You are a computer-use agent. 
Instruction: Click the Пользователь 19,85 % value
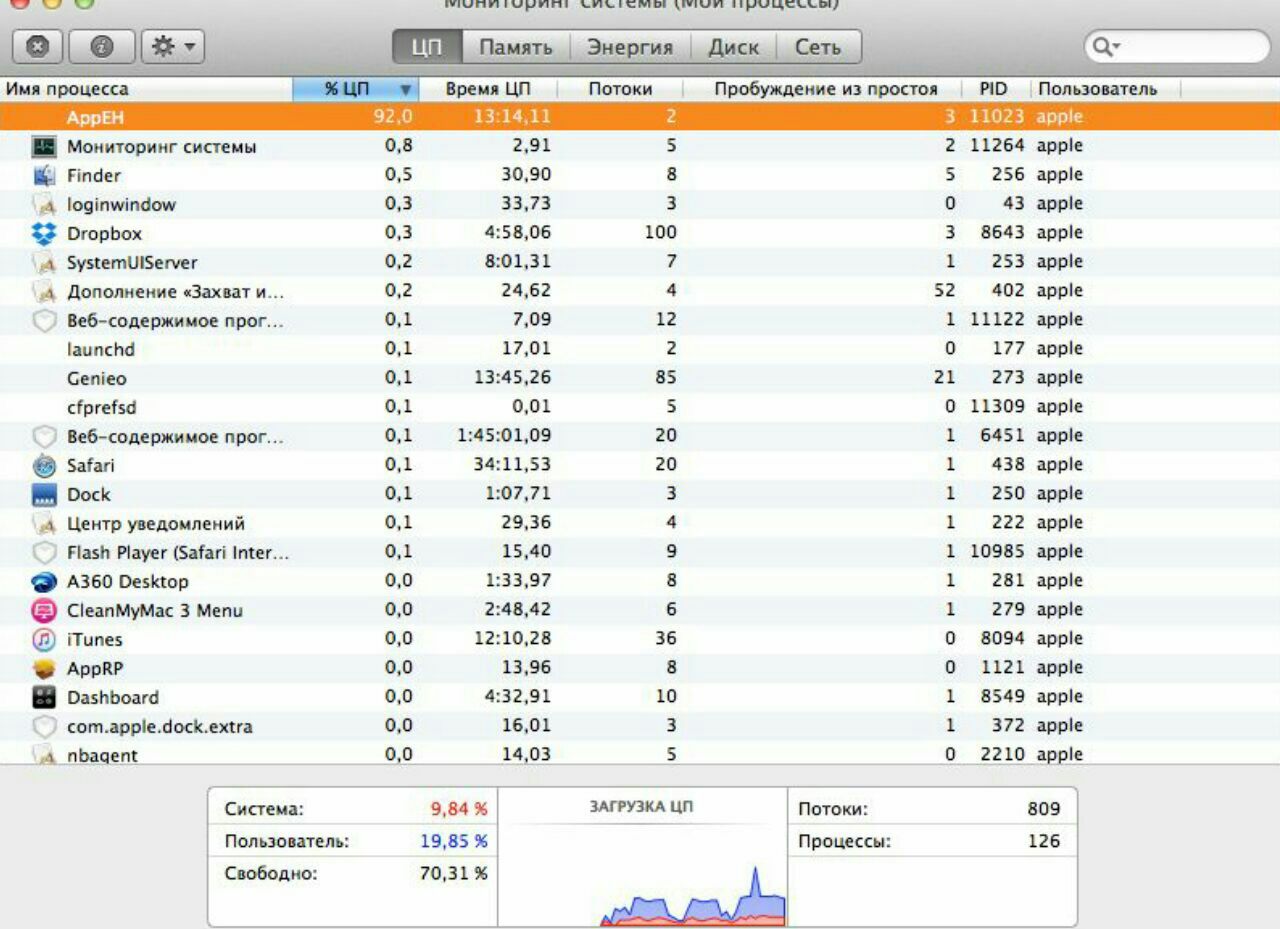tap(454, 841)
